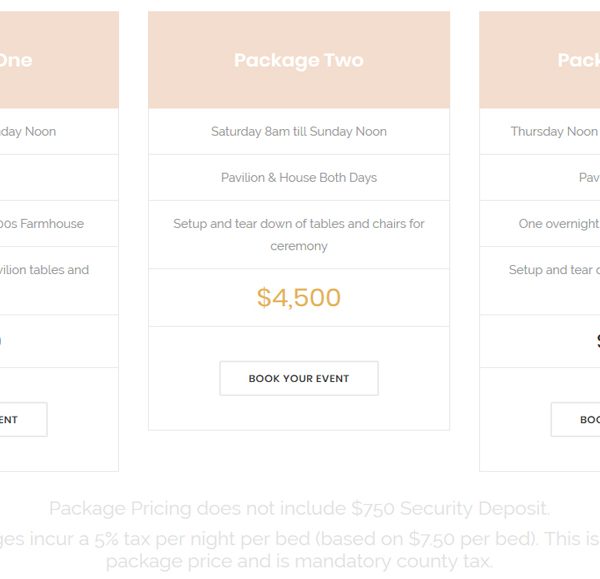Select the Saturday 8am till Sunday Noon row
The height and width of the screenshot is (579, 600).
299,131
